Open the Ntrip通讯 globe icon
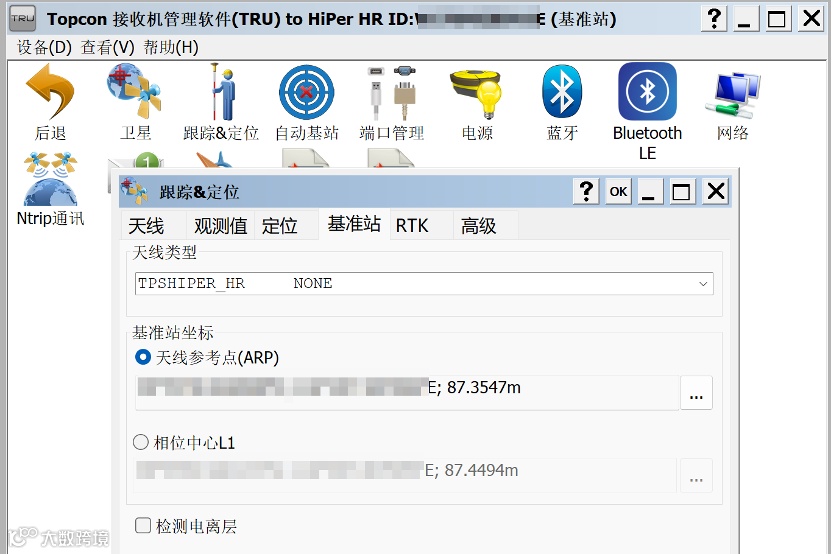Screen dimensions: 832x554 click(x=50, y=179)
